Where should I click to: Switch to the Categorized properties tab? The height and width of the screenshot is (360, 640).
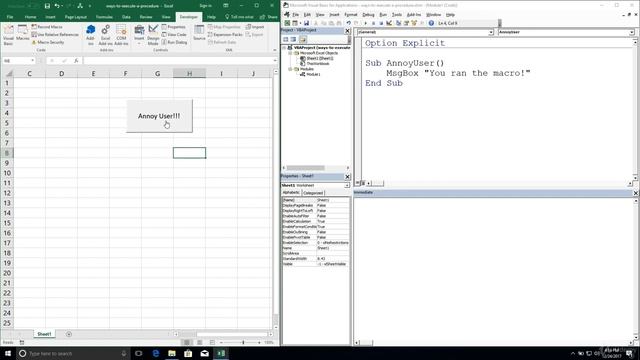313,193
